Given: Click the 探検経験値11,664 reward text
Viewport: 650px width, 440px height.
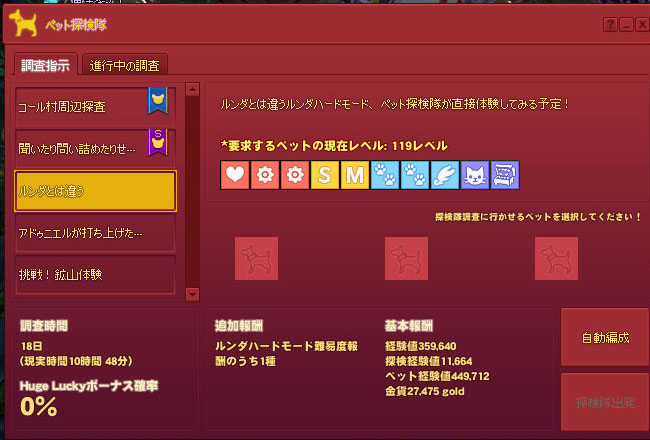Looking at the screenshot, I should (429, 361).
